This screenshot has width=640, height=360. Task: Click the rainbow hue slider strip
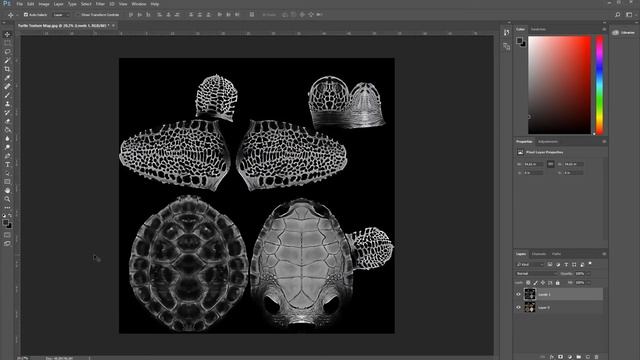(599, 85)
